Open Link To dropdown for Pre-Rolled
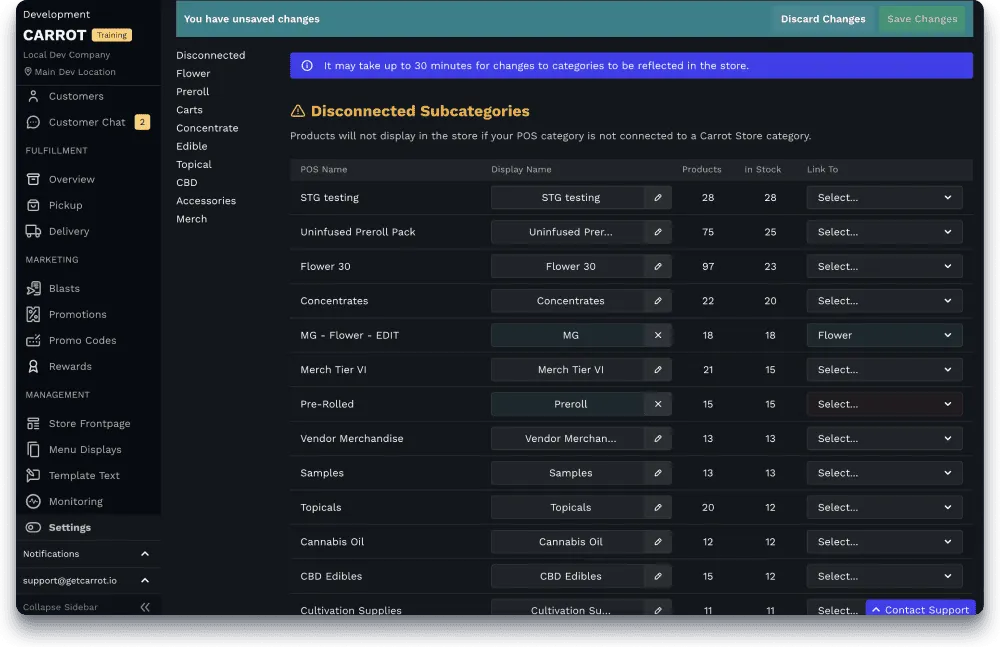Screen dimensions: 1000x648 (x=884, y=404)
